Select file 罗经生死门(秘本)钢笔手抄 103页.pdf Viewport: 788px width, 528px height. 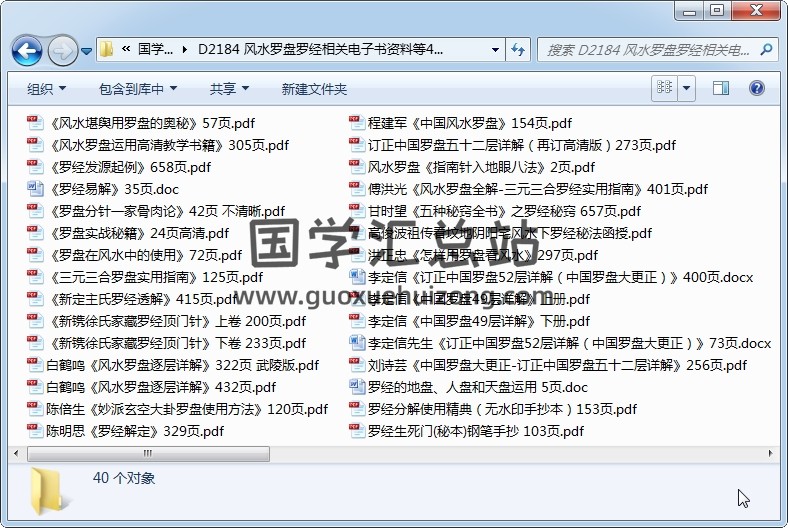[x=466, y=431]
